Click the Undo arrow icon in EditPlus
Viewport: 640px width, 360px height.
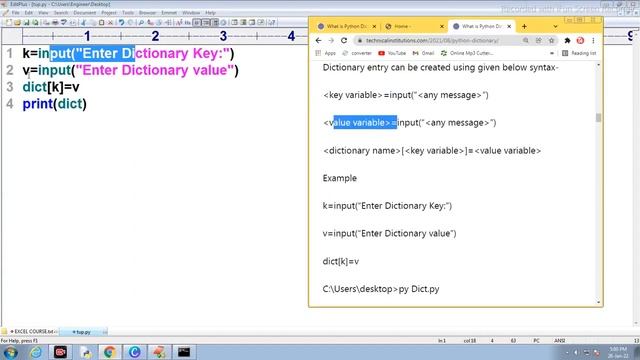coord(121,22)
